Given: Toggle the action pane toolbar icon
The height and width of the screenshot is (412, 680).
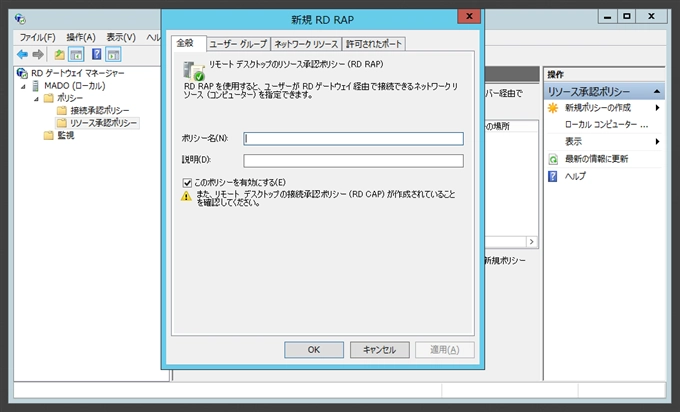Looking at the screenshot, I should (x=113, y=55).
